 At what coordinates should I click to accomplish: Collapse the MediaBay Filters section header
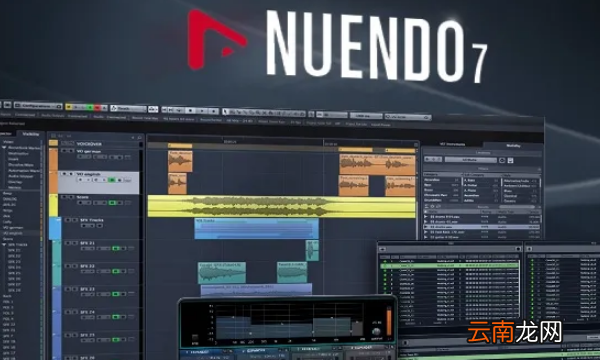[x=483, y=169]
